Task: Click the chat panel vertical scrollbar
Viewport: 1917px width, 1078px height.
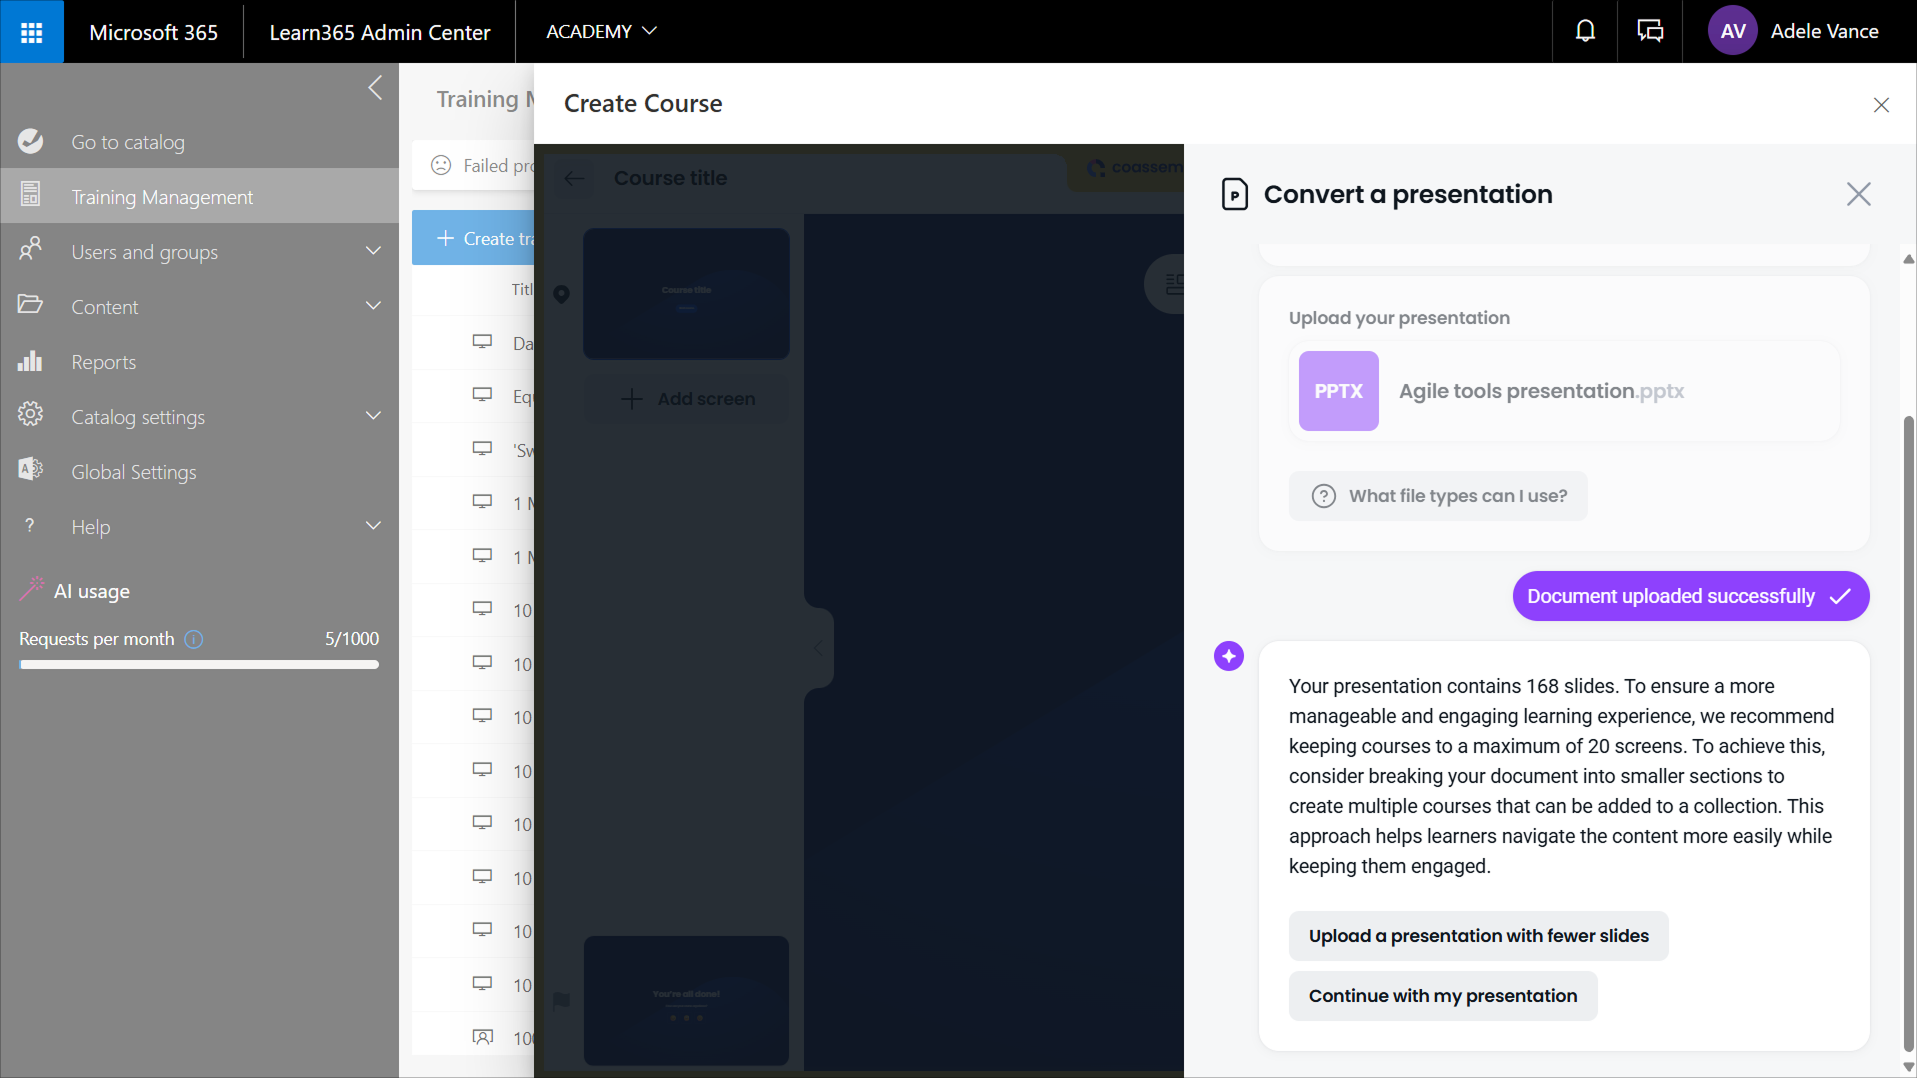Action: pyautogui.click(x=1908, y=700)
